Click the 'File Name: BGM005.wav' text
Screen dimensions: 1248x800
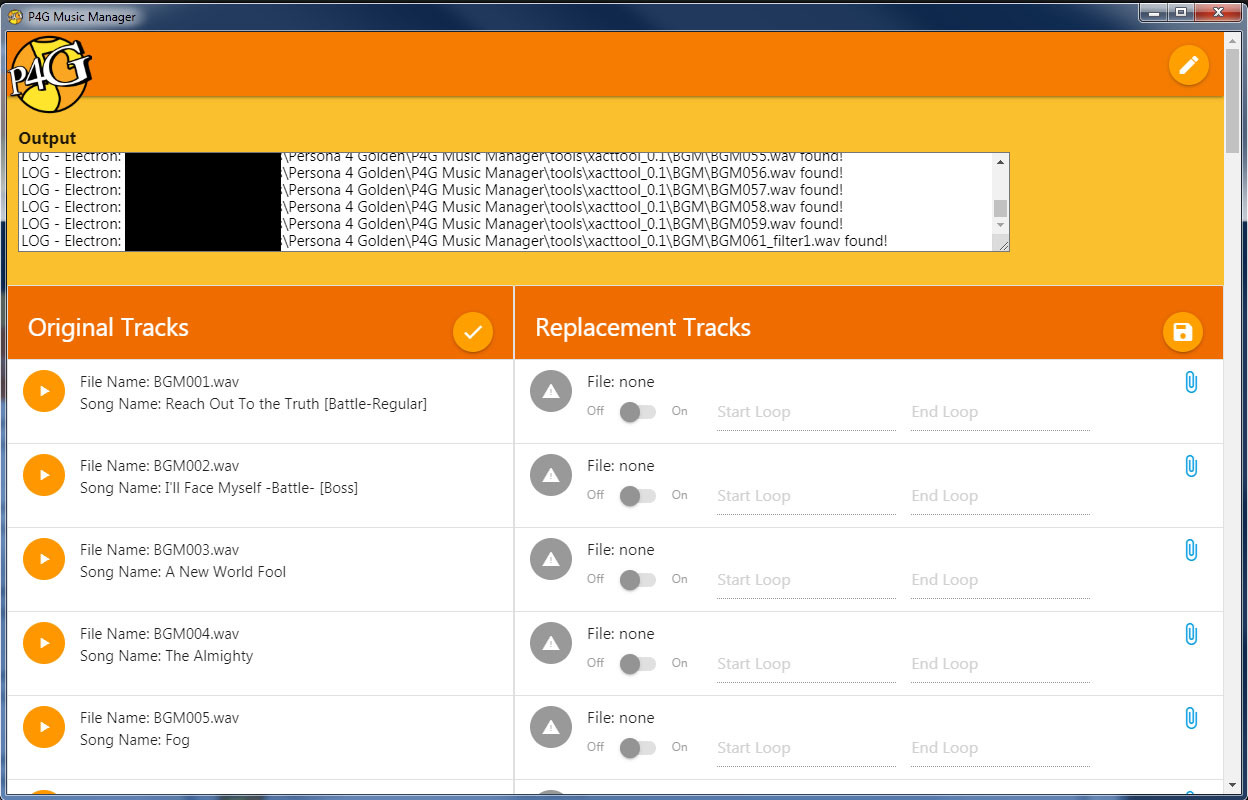pos(160,718)
